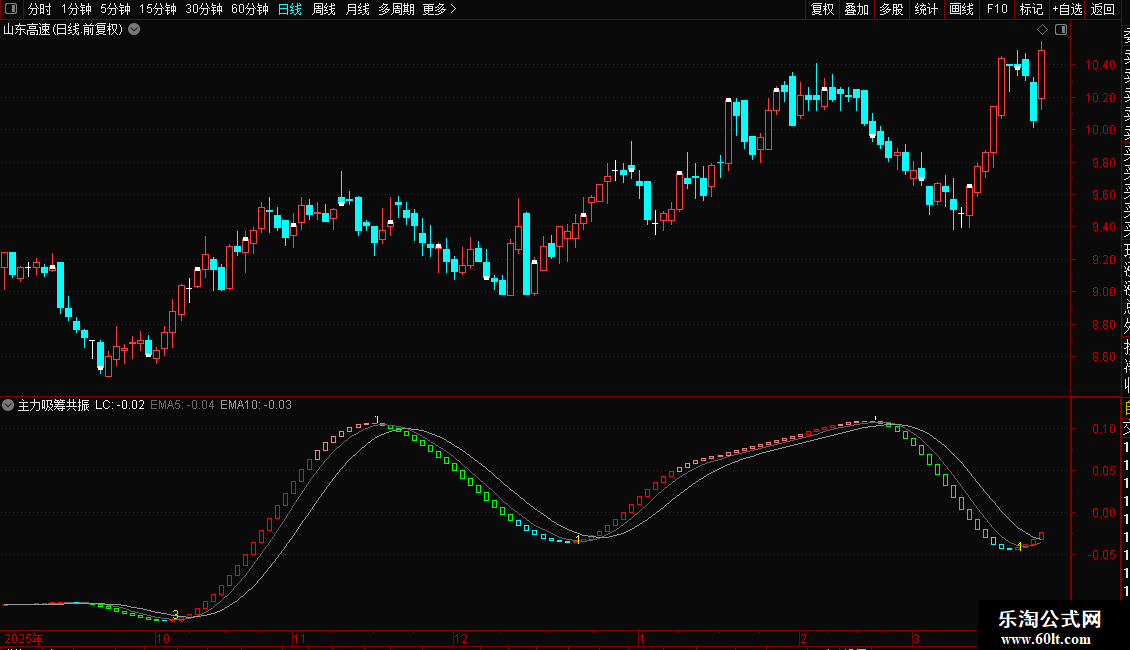Click the 10.00 price axis label
This screenshot has width=1130, height=650.
pyautogui.click(x=1100, y=130)
